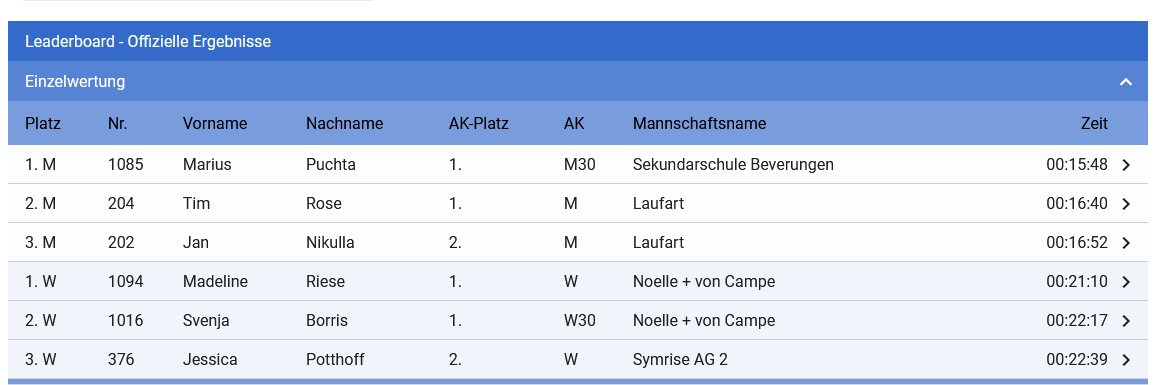Open details arrow for Madeline Riese
1155x385 pixels.
(x=1126, y=282)
